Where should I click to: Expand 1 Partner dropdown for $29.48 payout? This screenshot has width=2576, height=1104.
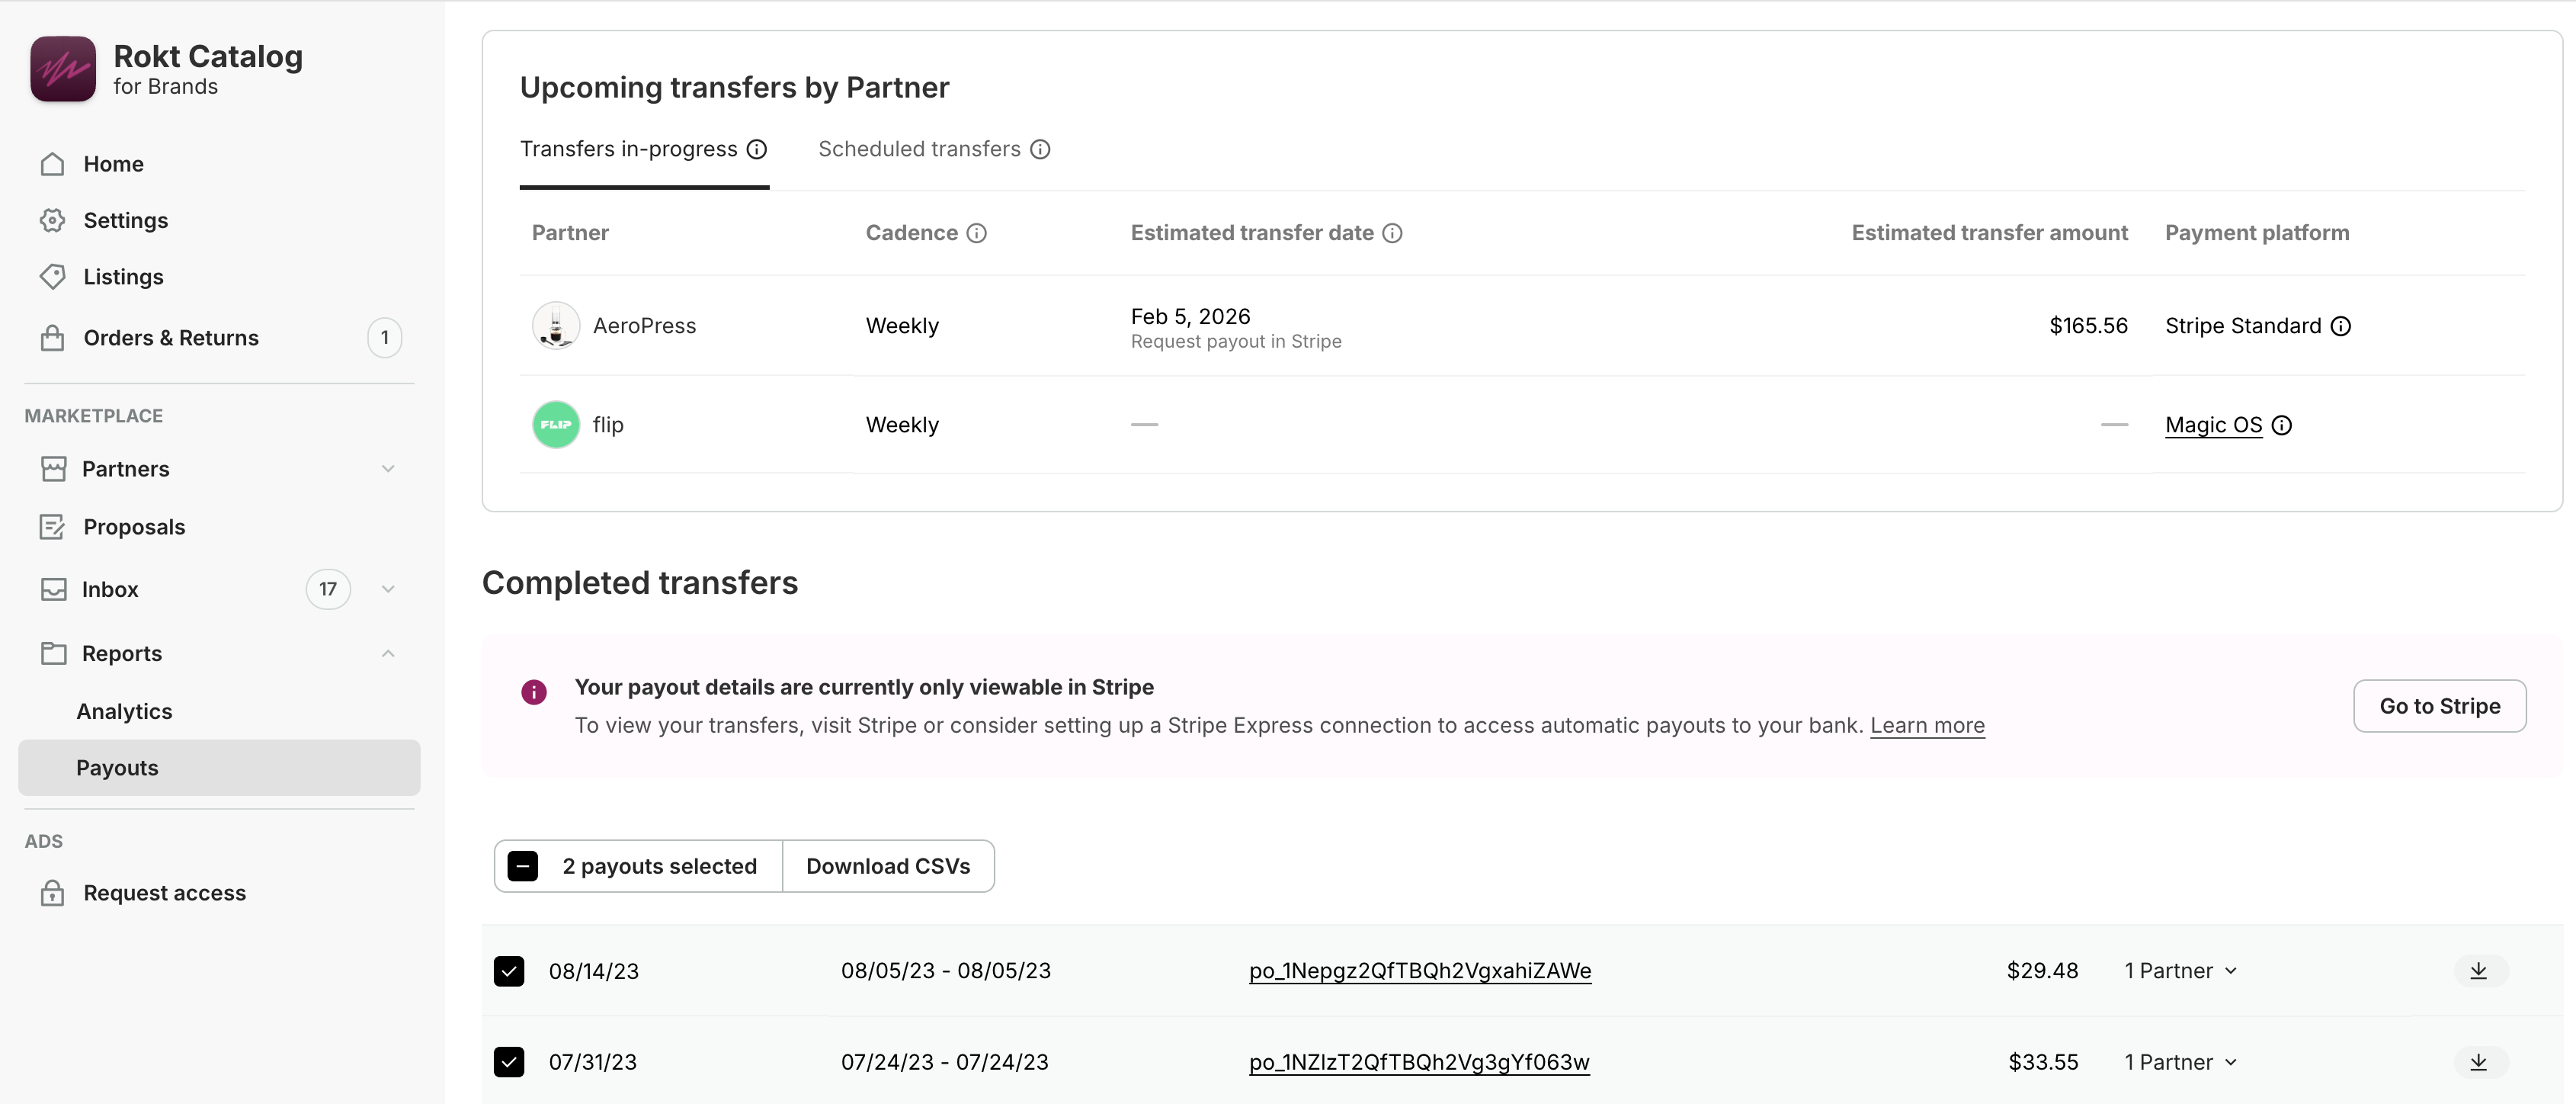[x=2181, y=971]
